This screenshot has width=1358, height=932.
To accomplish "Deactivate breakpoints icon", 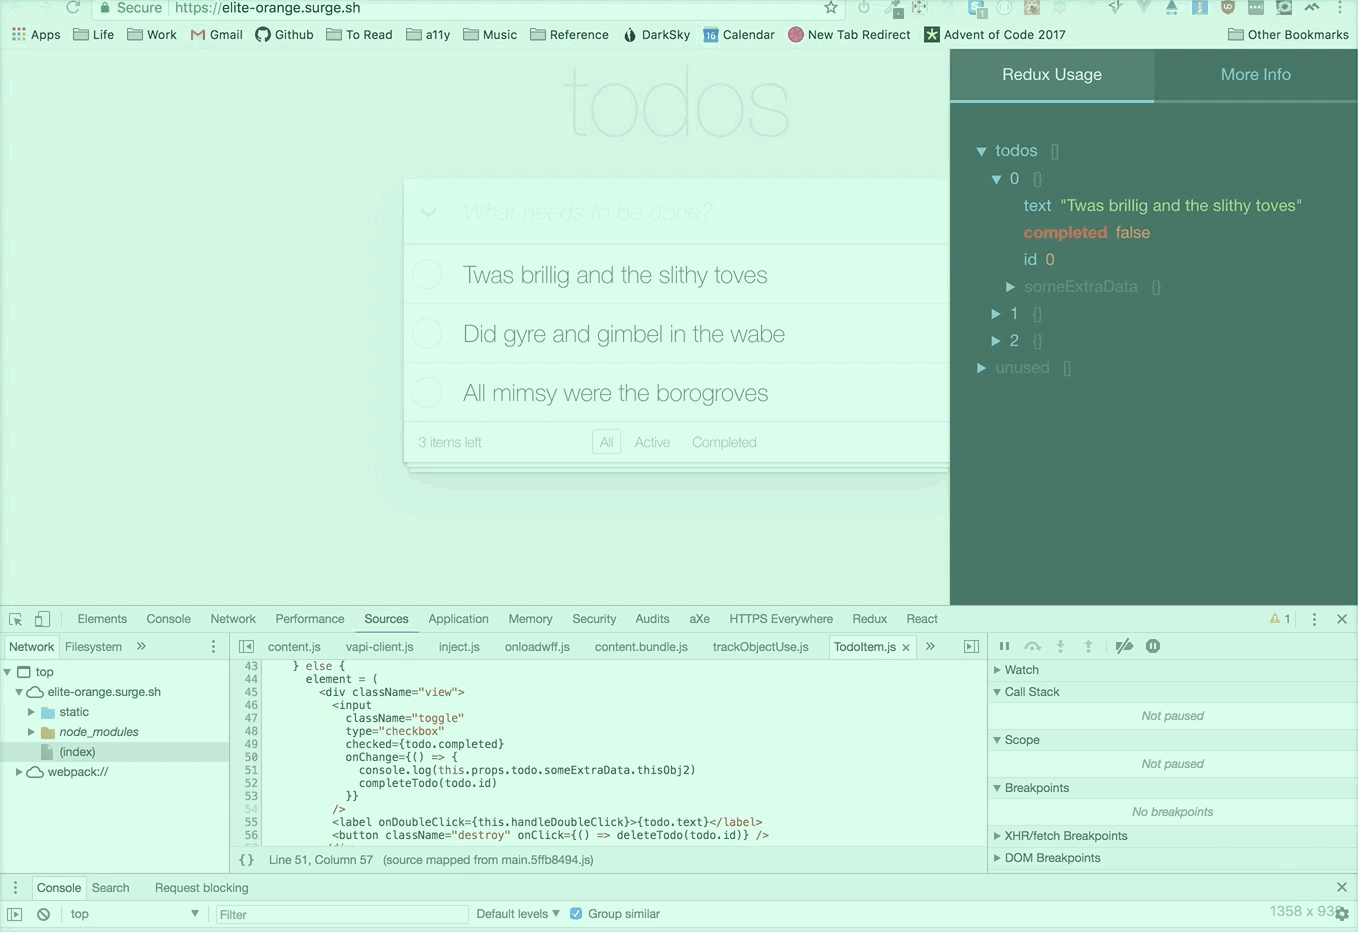I will pos(1124,646).
